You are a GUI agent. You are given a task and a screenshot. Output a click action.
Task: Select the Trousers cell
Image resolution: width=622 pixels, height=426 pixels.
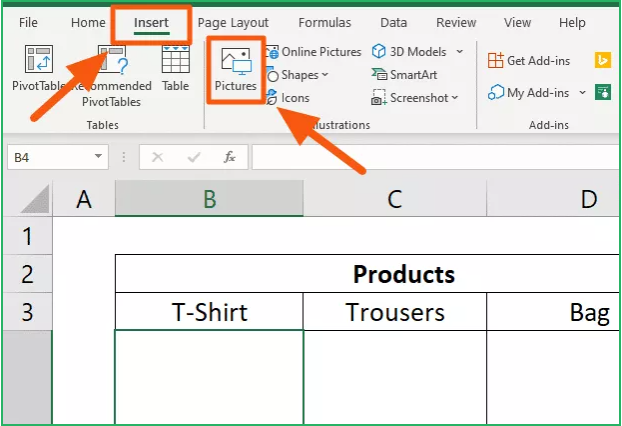click(x=395, y=312)
